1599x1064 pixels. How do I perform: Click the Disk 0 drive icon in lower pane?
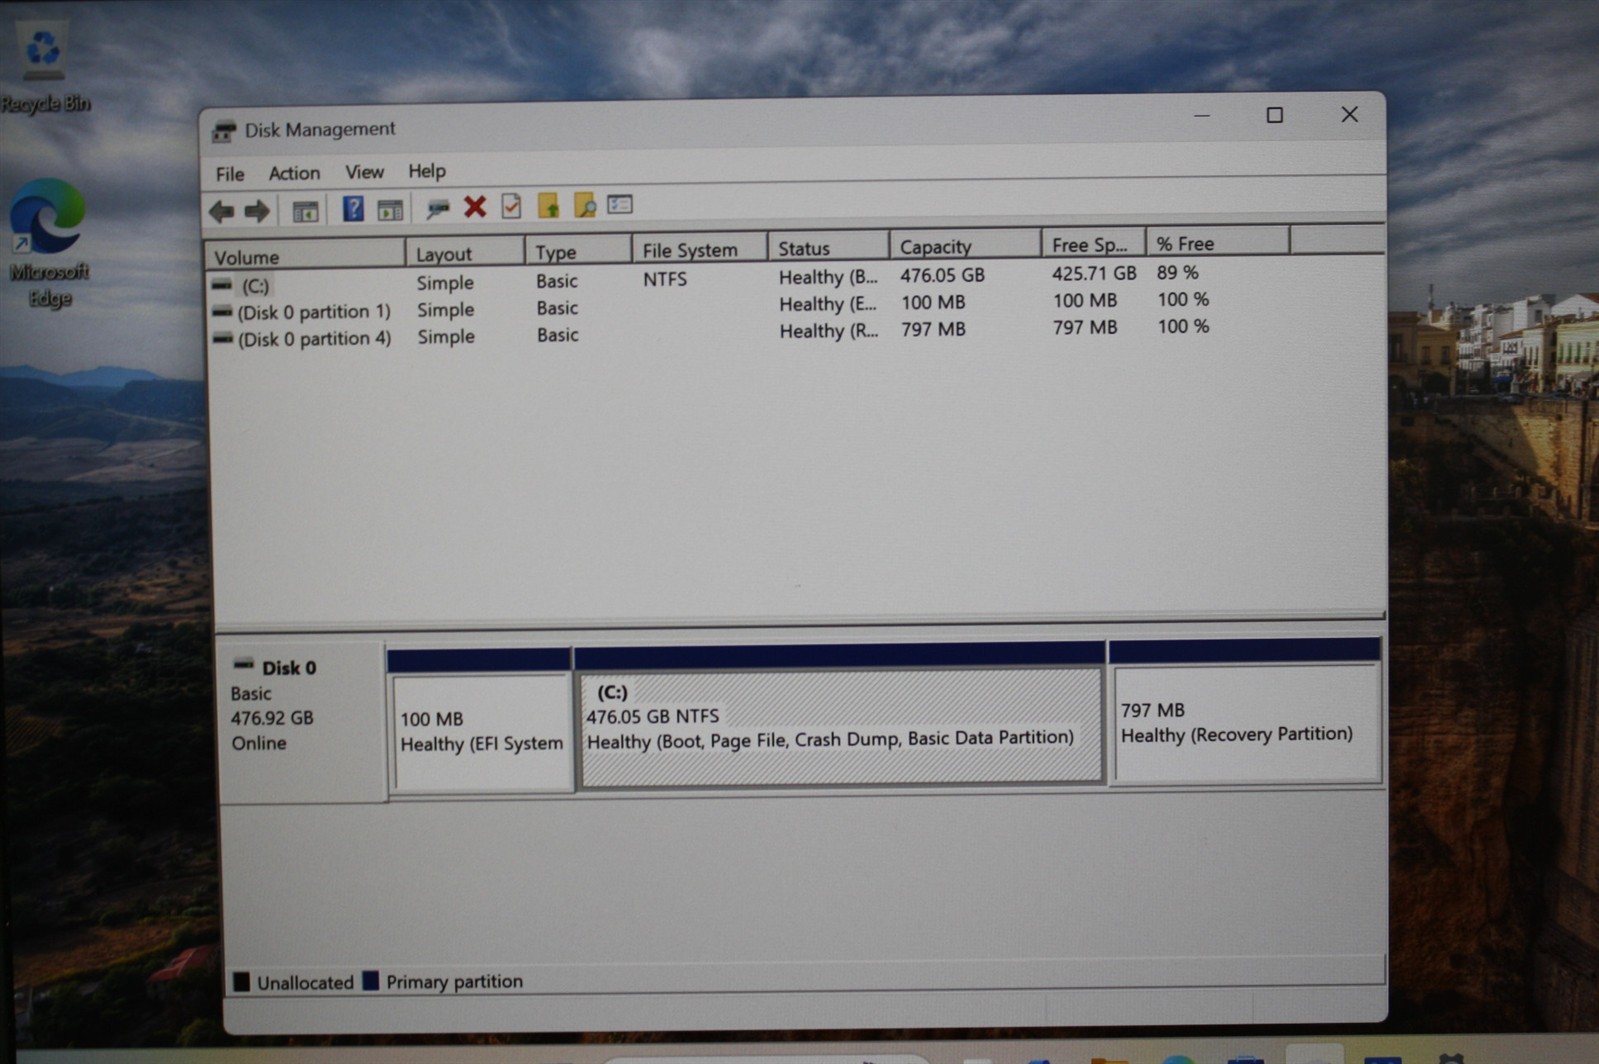point(243,664)
